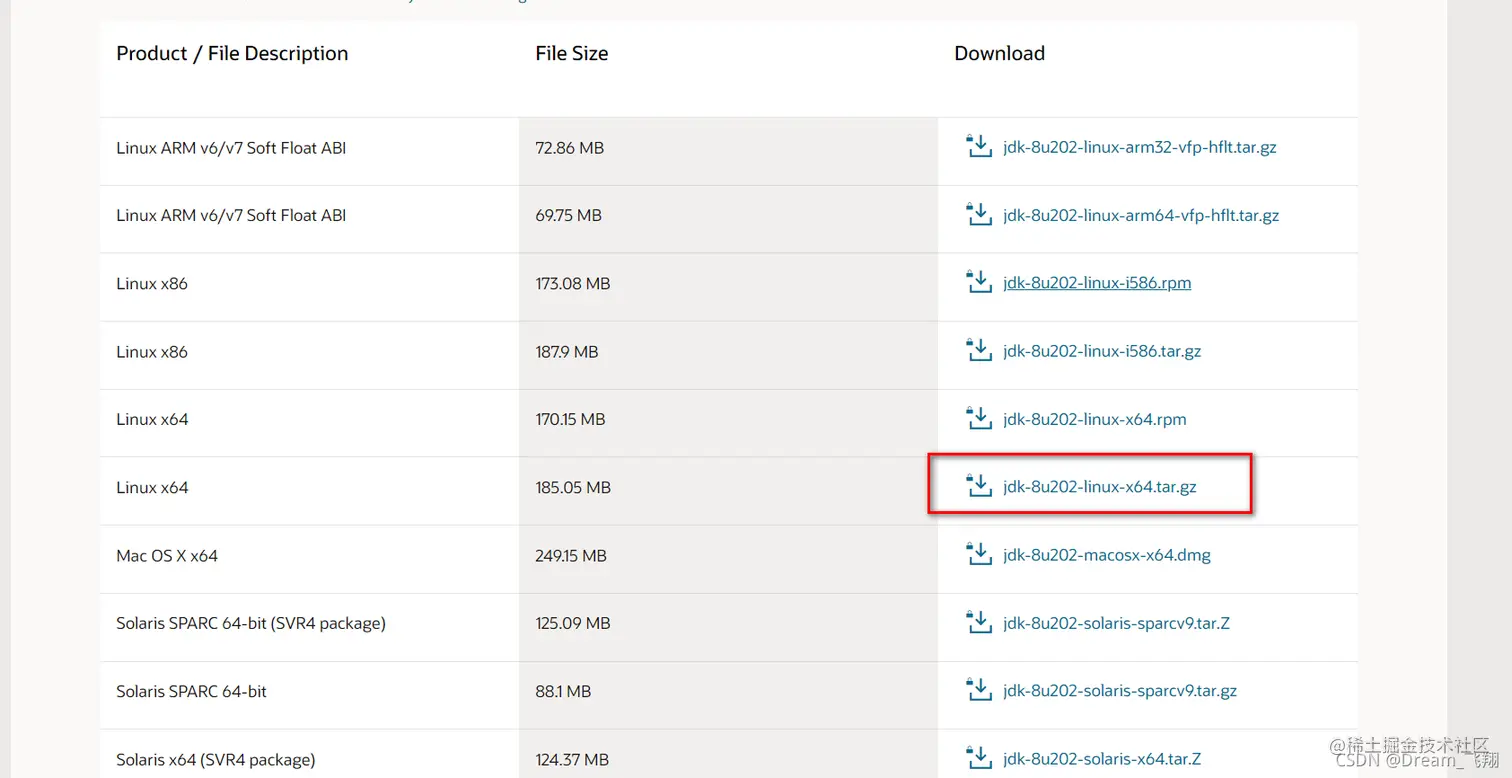This screenshot has width=1512, height=778.
Task: Click download icon beside jdk-8u202-macosx-x64.dmg
Action: (978, 555)
